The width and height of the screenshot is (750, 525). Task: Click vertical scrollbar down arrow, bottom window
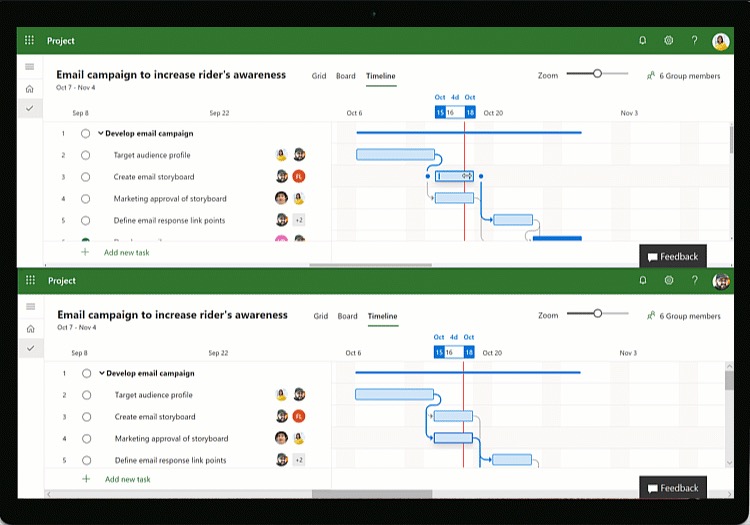click(729, 463)
